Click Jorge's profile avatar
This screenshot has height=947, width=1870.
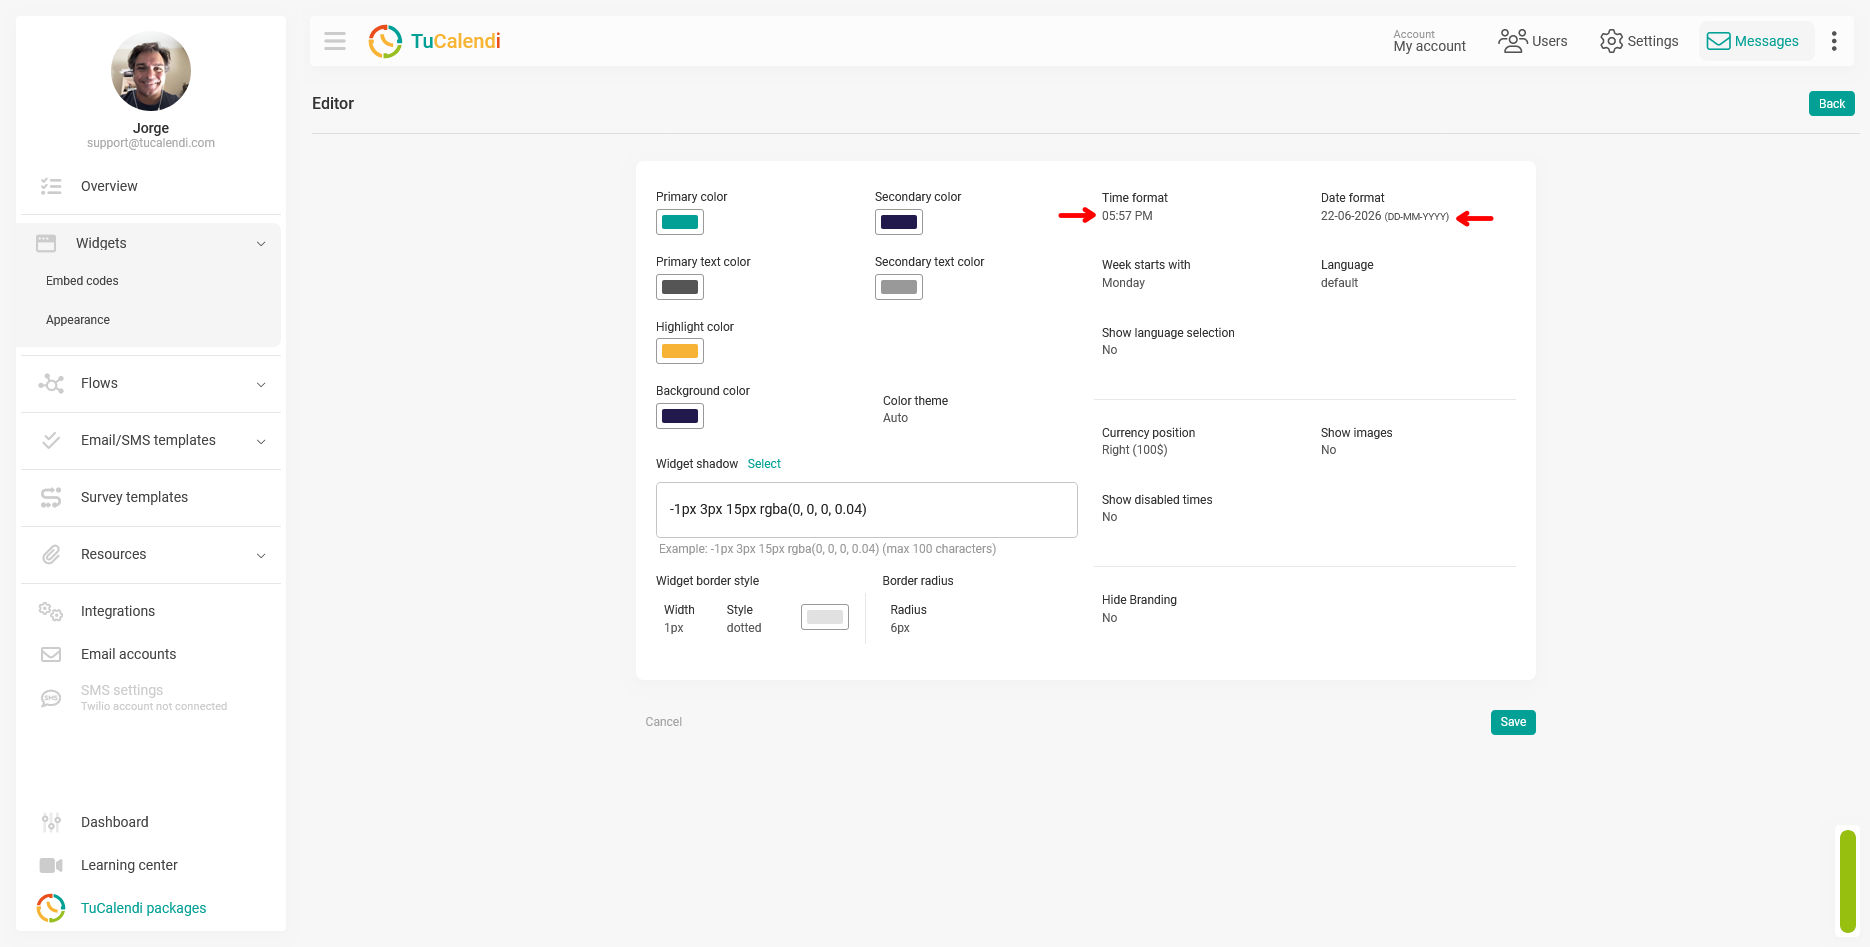(151, 71)
